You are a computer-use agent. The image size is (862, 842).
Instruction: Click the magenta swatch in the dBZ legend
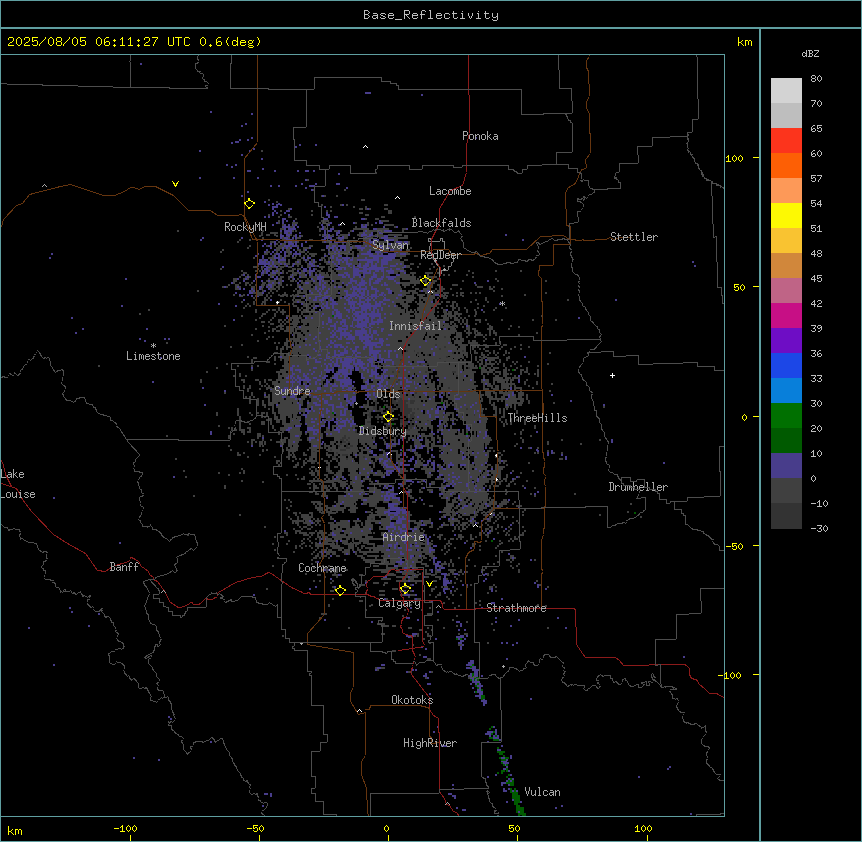point(786,315)
